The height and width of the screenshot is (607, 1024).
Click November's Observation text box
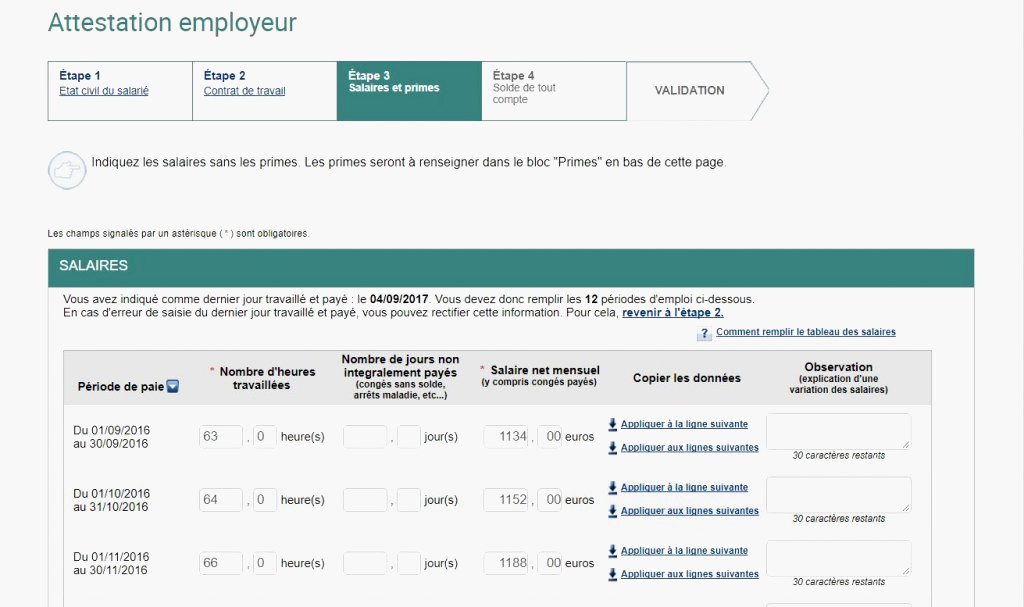click(838, 557)
